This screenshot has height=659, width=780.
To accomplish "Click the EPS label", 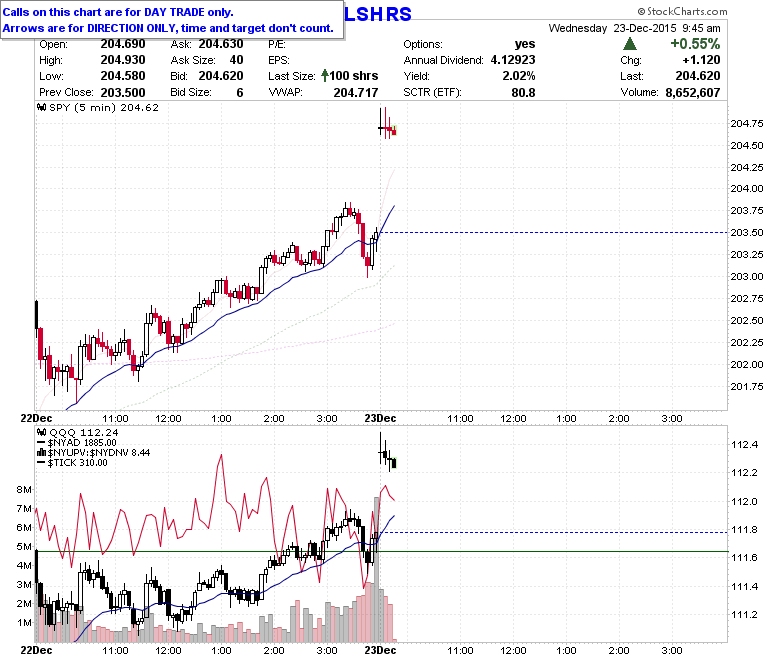I will 279,60.
